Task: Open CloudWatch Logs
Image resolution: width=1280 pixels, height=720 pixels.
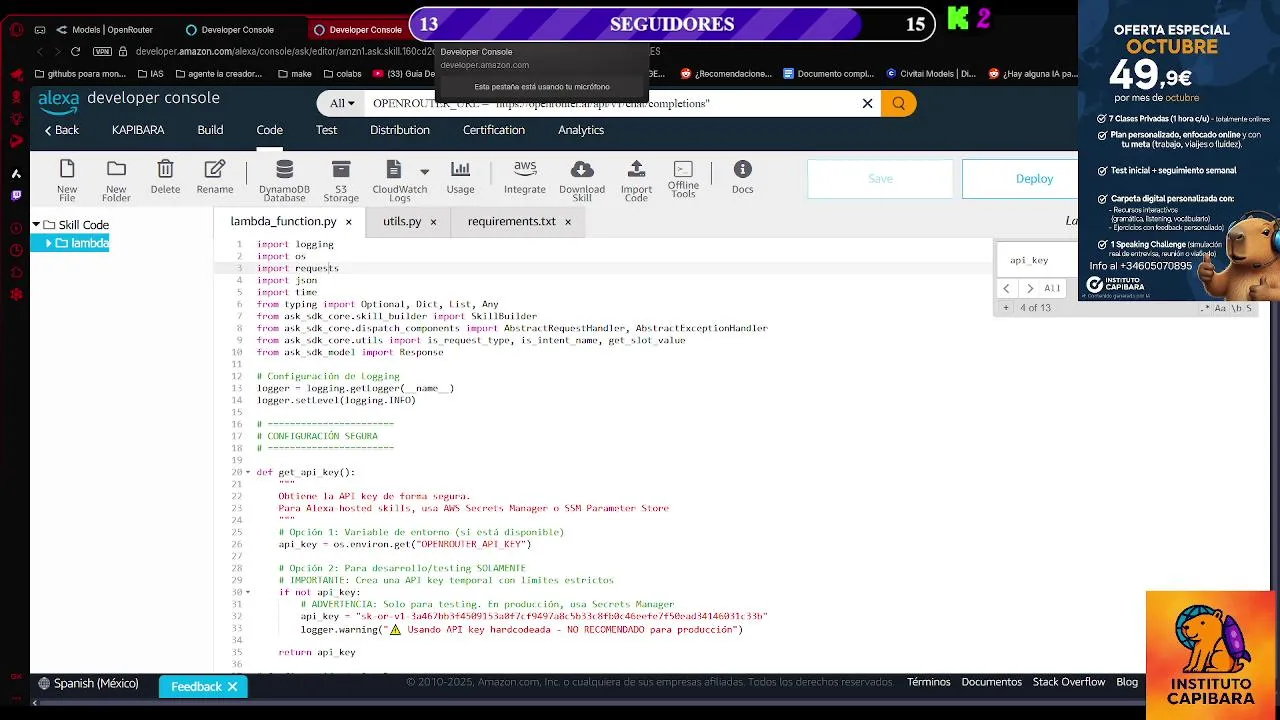Action: click(x=399, y=180)
